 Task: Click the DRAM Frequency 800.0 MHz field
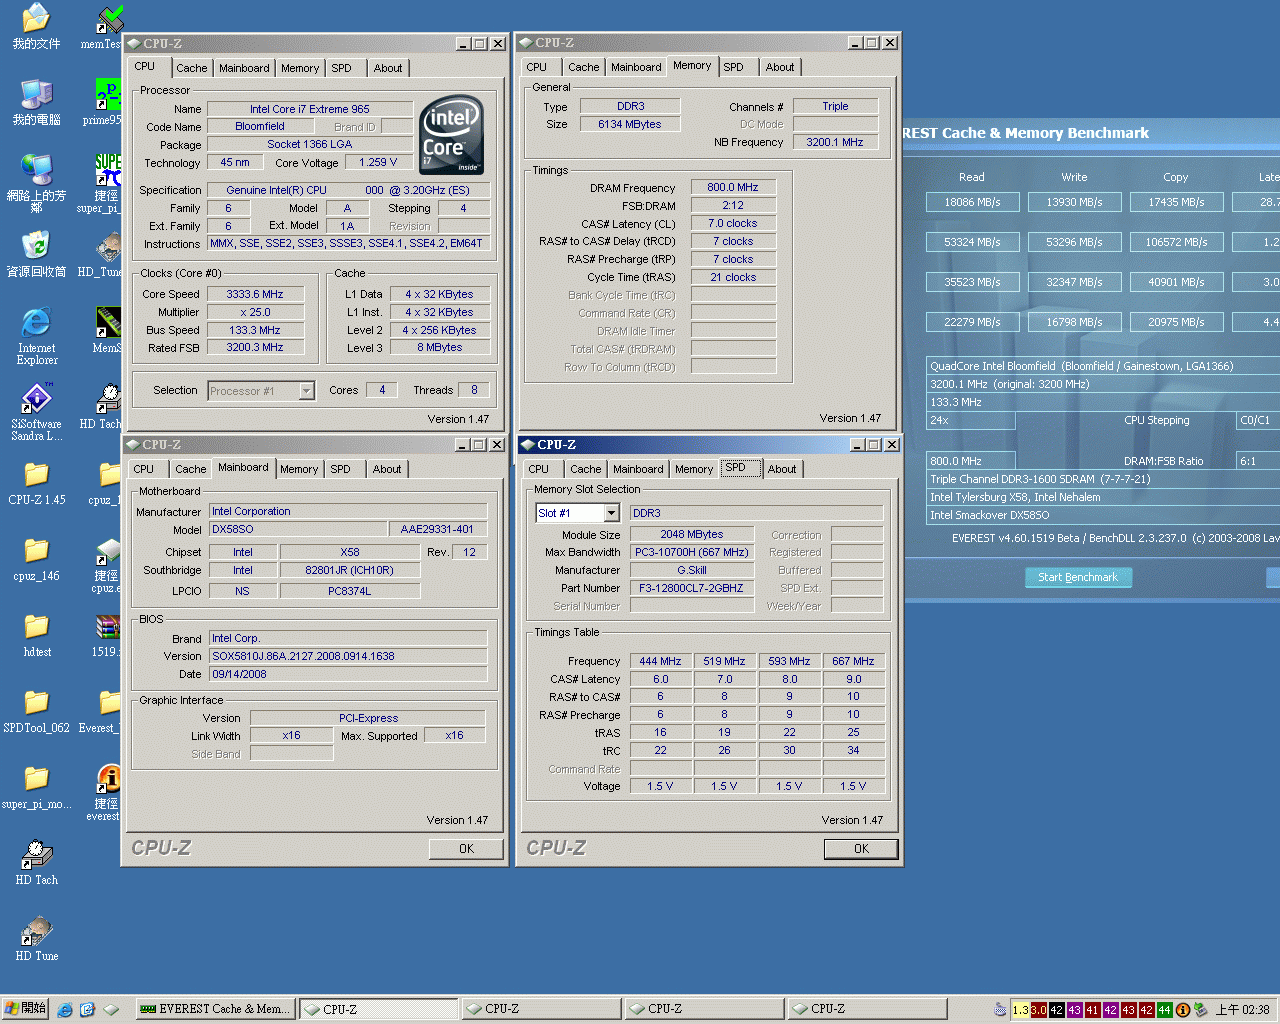pyautogui.click(x=733, y=187)
